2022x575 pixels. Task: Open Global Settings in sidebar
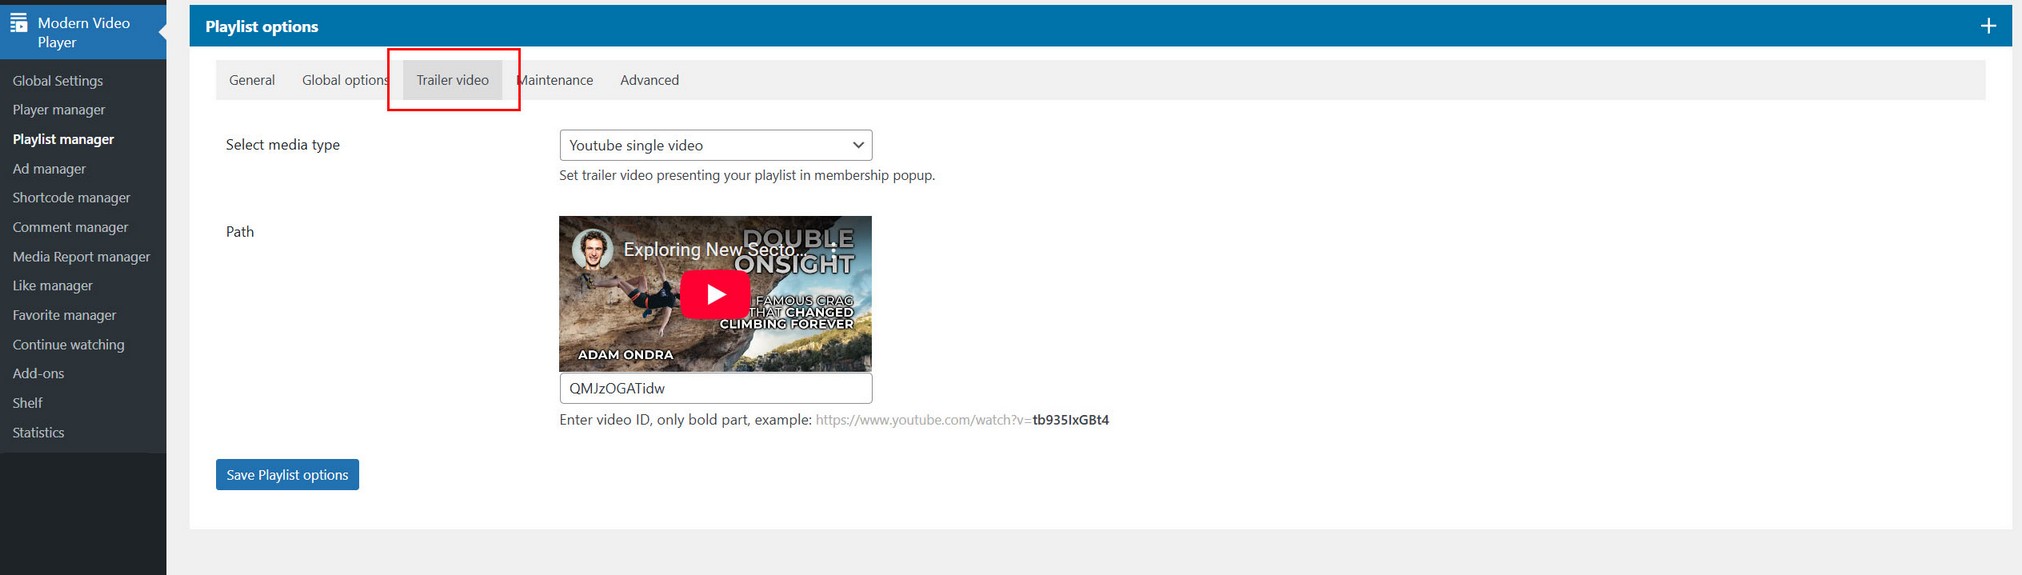pos(58,81)
